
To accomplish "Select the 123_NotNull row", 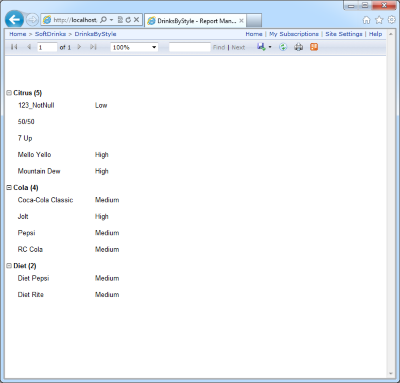I will pyautogui.click(x=36, y=105).
